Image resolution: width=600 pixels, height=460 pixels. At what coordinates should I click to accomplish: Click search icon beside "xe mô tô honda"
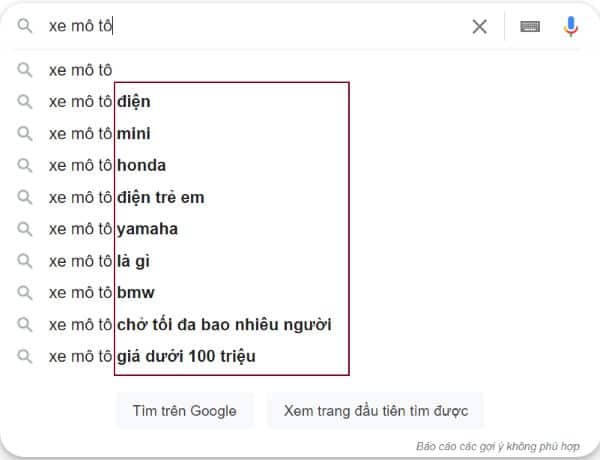26,165
